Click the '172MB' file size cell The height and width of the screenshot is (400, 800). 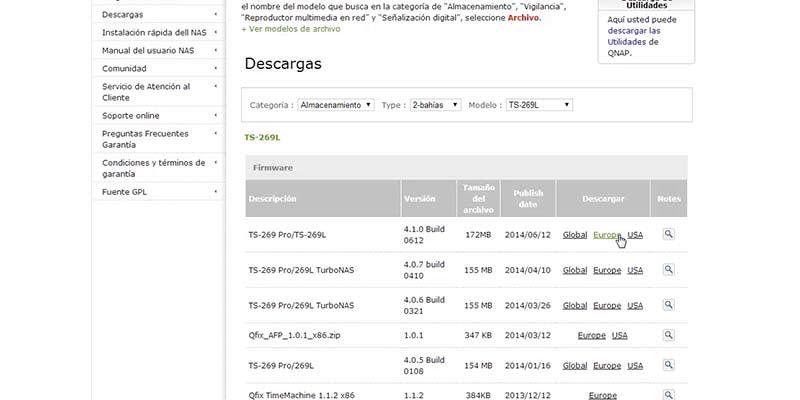tap(478, 235)
